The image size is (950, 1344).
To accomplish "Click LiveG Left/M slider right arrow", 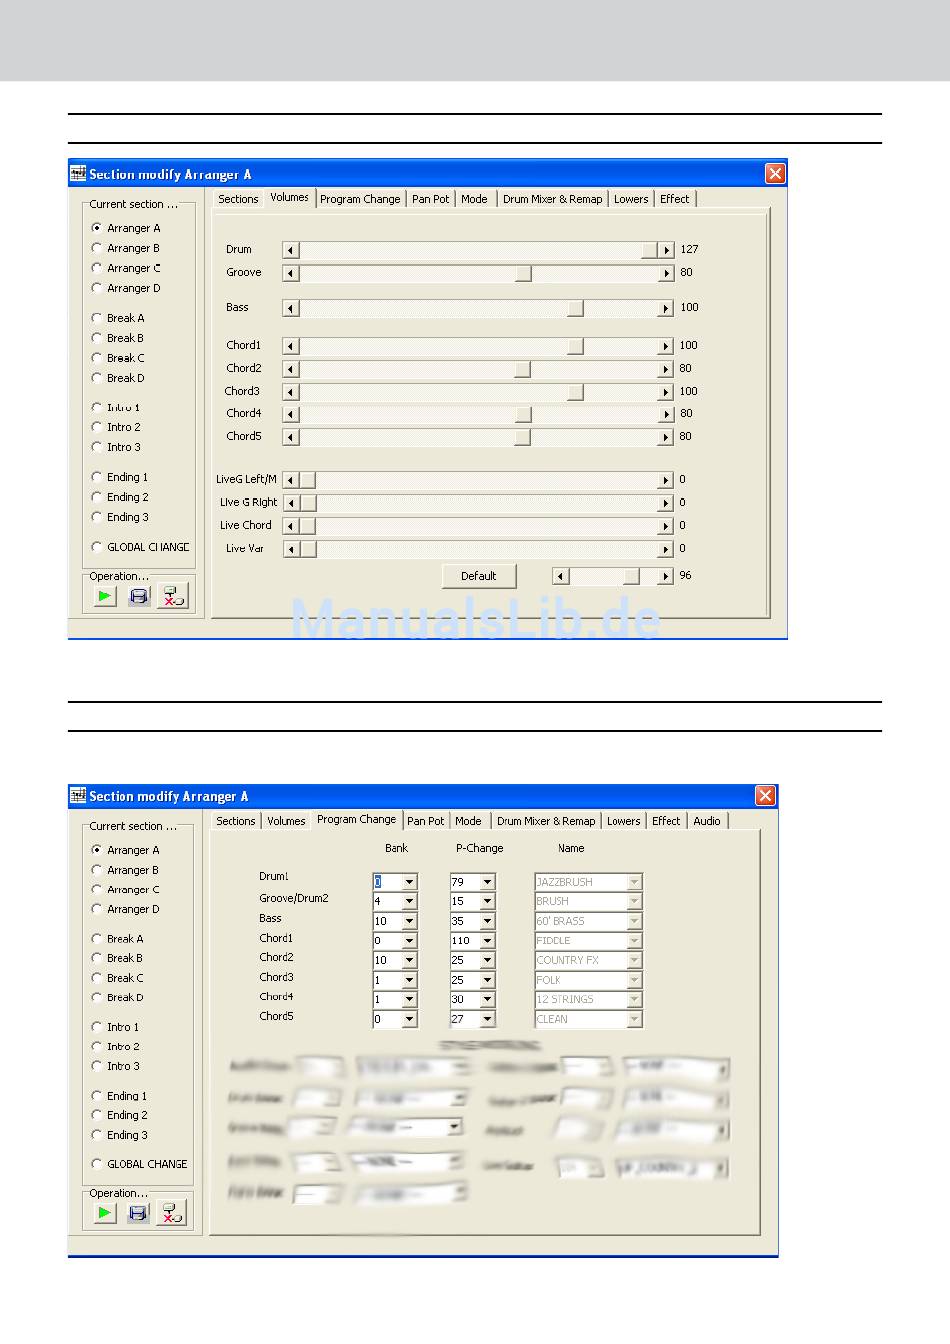I will click(666, 480).
